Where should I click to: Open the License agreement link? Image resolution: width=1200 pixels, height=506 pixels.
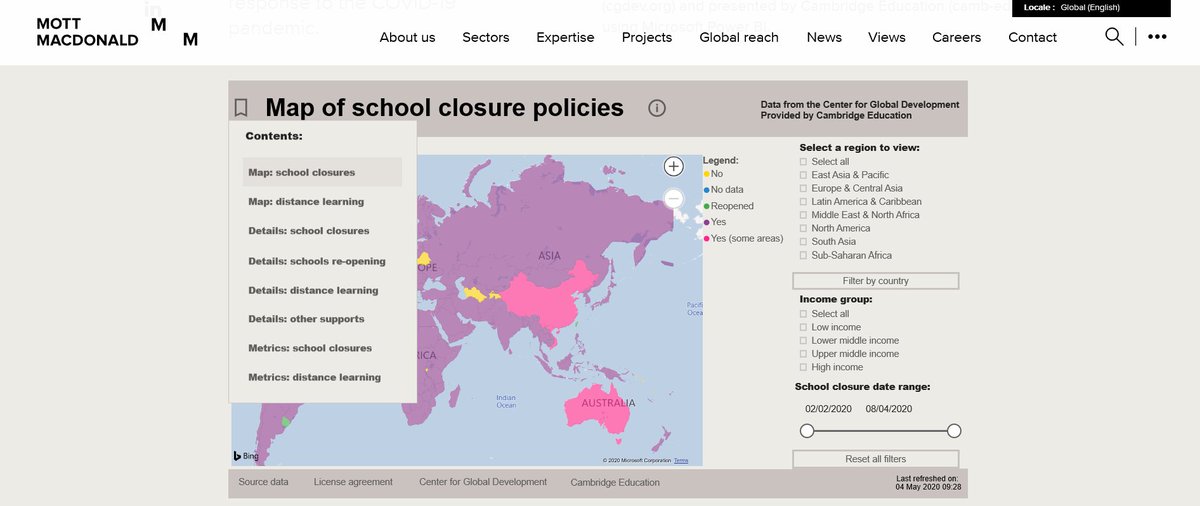[x=353, y=482]
